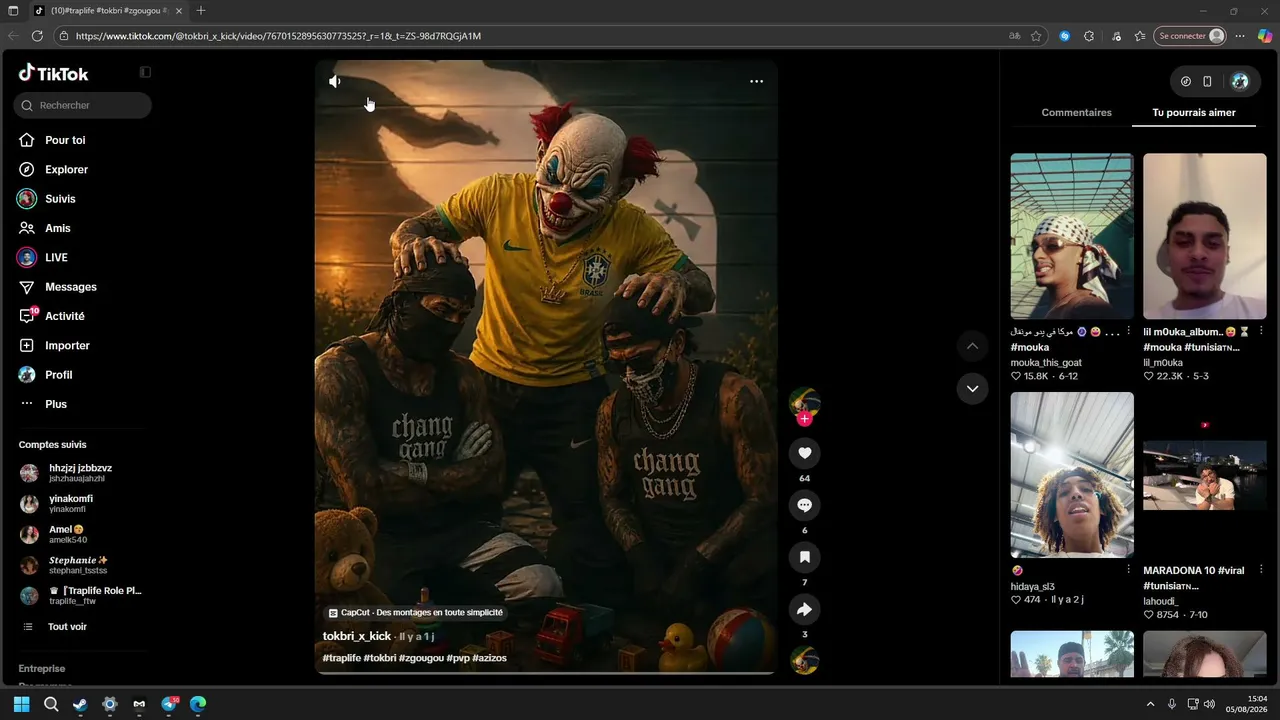Open Activité notifications
Viewport: 1280px width, 720px height.
coord(64,316)
